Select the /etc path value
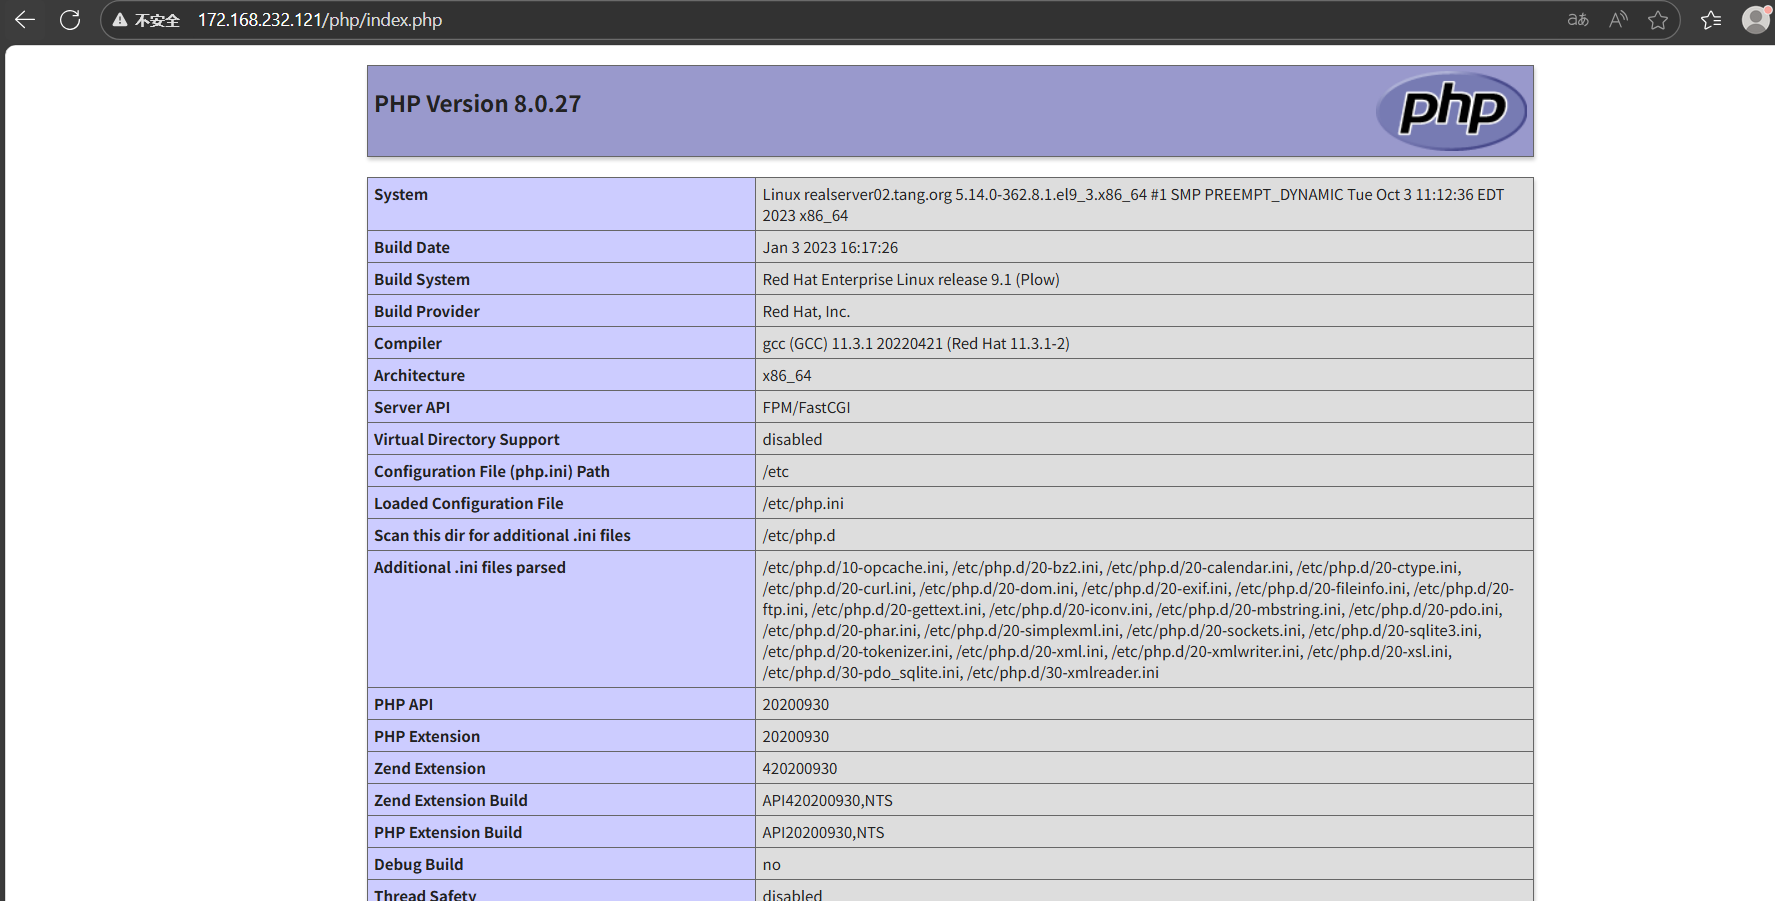The image size is (1775, 901). coord(776,472)
